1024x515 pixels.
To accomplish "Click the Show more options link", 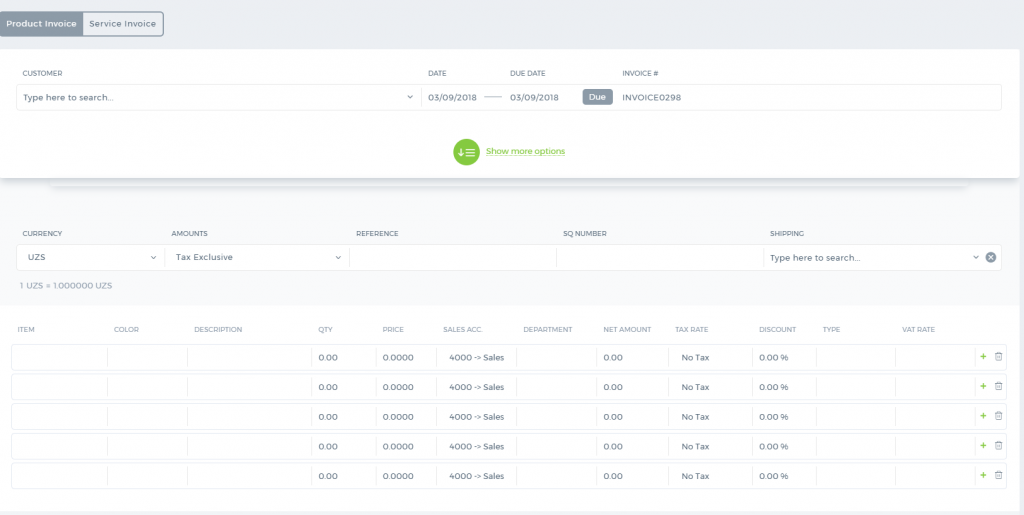I will [x=525, y=151].
